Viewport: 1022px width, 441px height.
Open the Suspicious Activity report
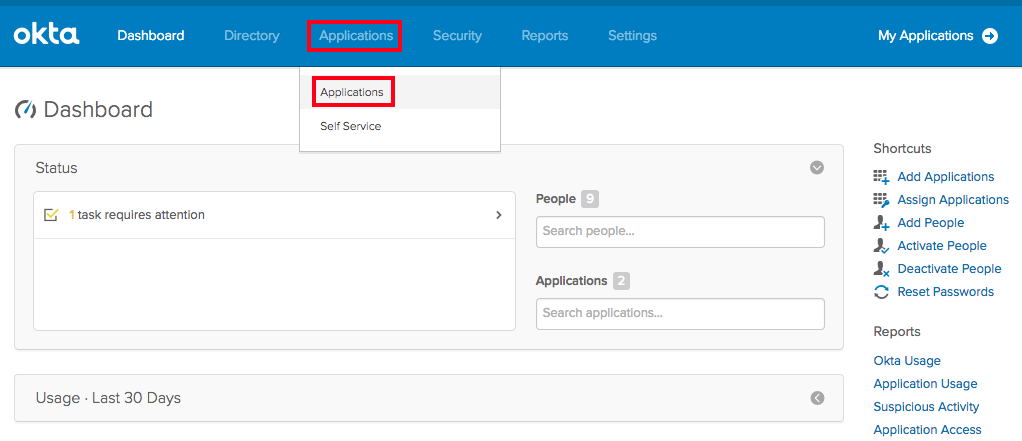coord(926,406)
